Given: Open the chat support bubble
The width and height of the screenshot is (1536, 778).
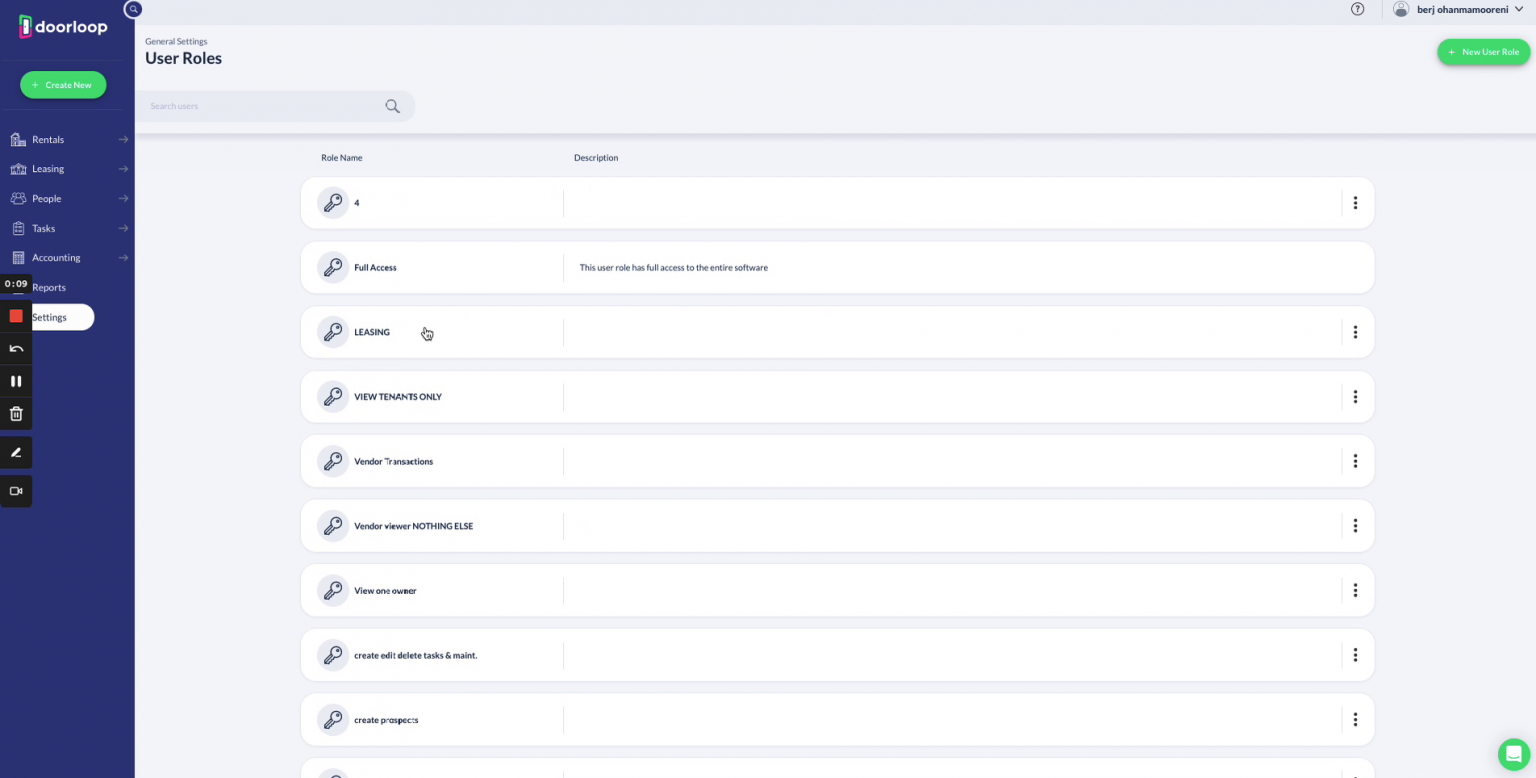Looking at the screenshot, I should click(1513, 754).
